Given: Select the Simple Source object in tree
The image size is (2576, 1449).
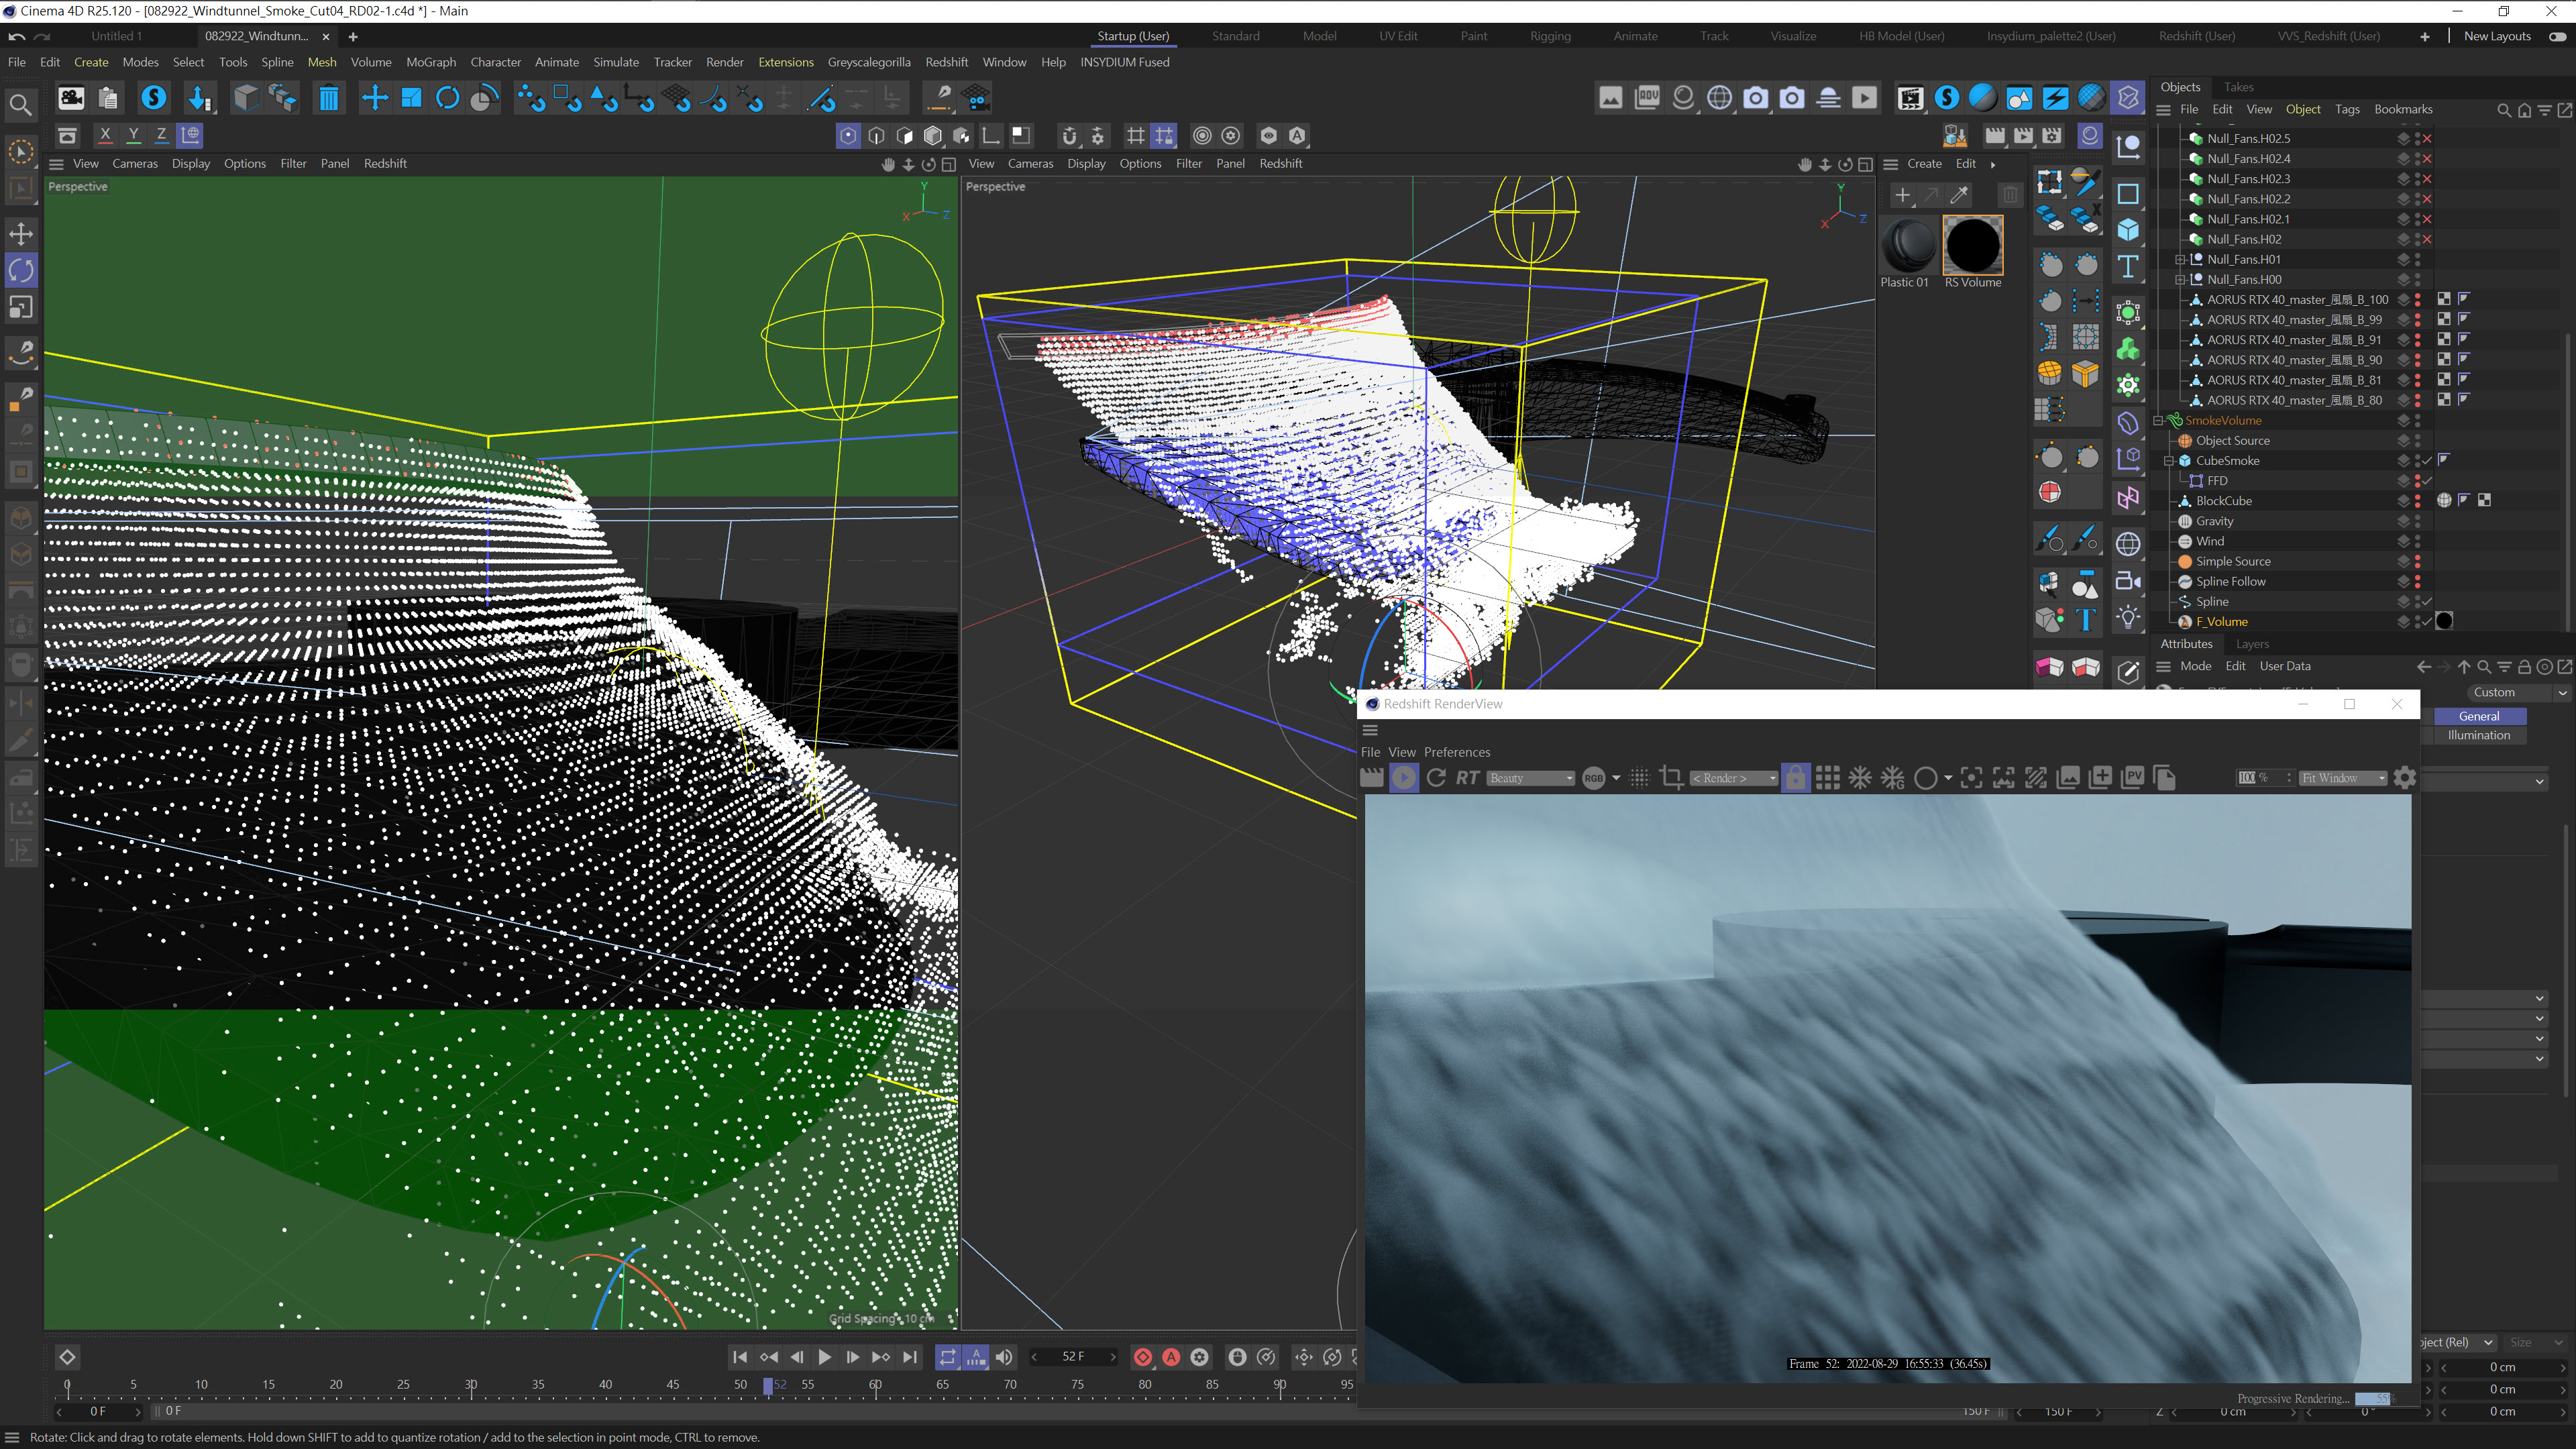Looking at the screenshot, I should (2232, 561).
